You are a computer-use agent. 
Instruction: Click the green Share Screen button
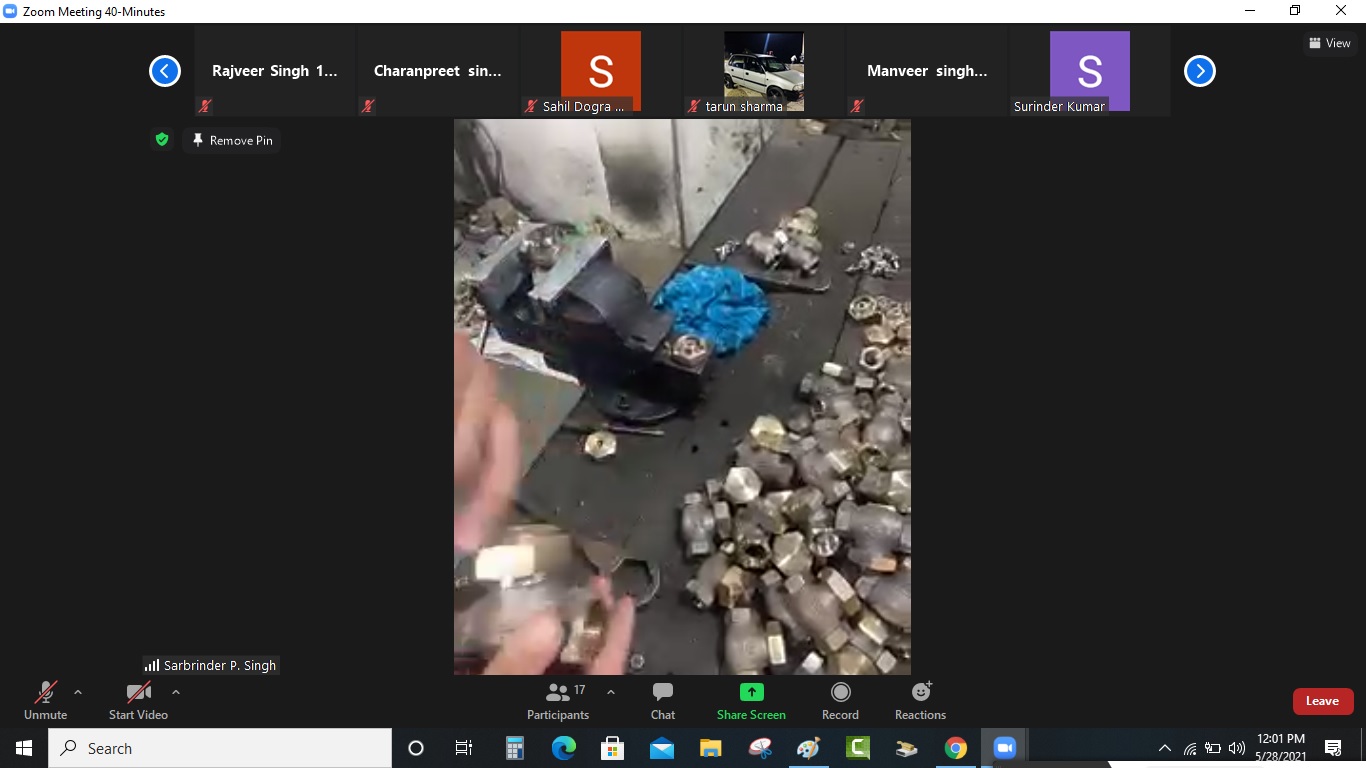[751, 700]
